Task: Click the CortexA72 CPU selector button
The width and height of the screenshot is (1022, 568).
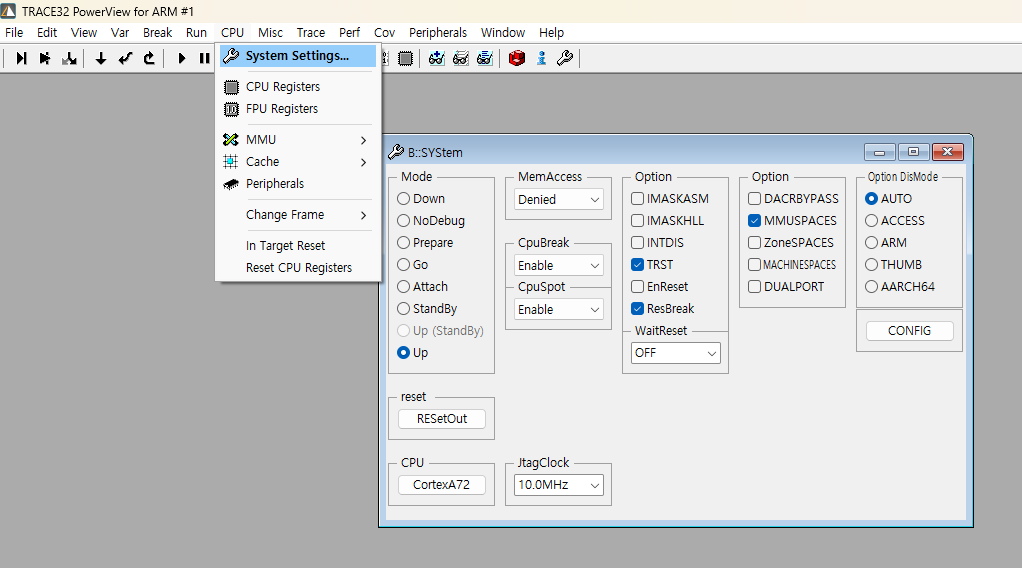Action: click(441, 485)
